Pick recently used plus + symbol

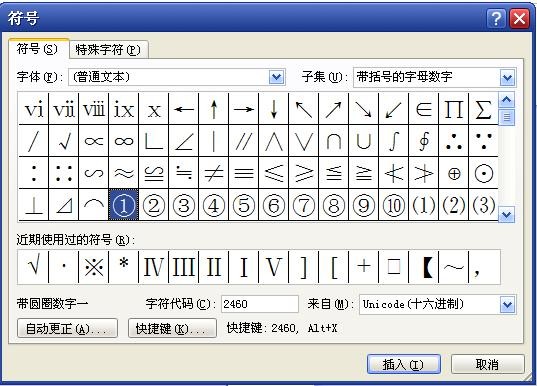click(x=364, y=266)
